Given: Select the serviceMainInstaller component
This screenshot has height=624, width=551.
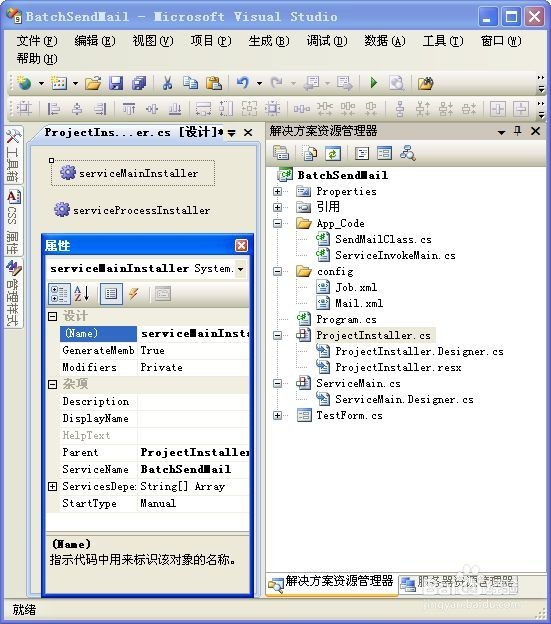Looking at the screenshot, I should tap(133, 173).
